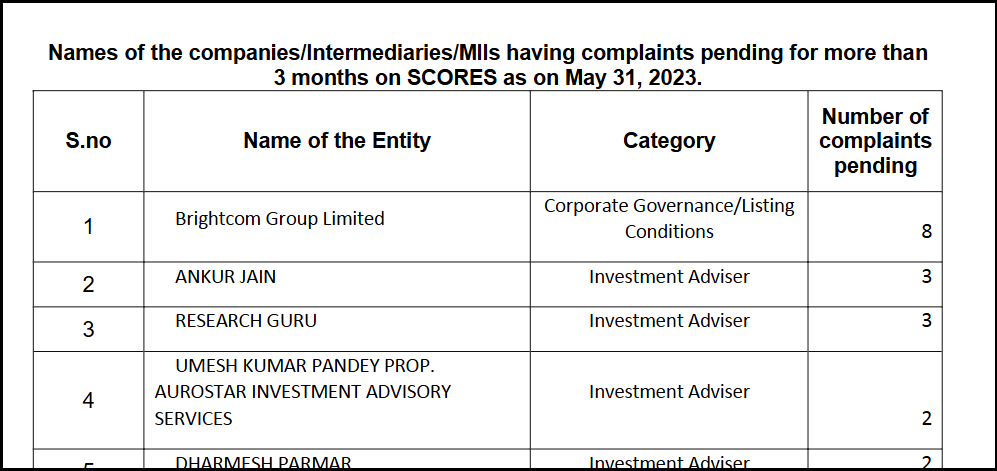997x471 pixels.
Task: Select the S.no column header
Action: pyautogui.click(x=88, y=141)
